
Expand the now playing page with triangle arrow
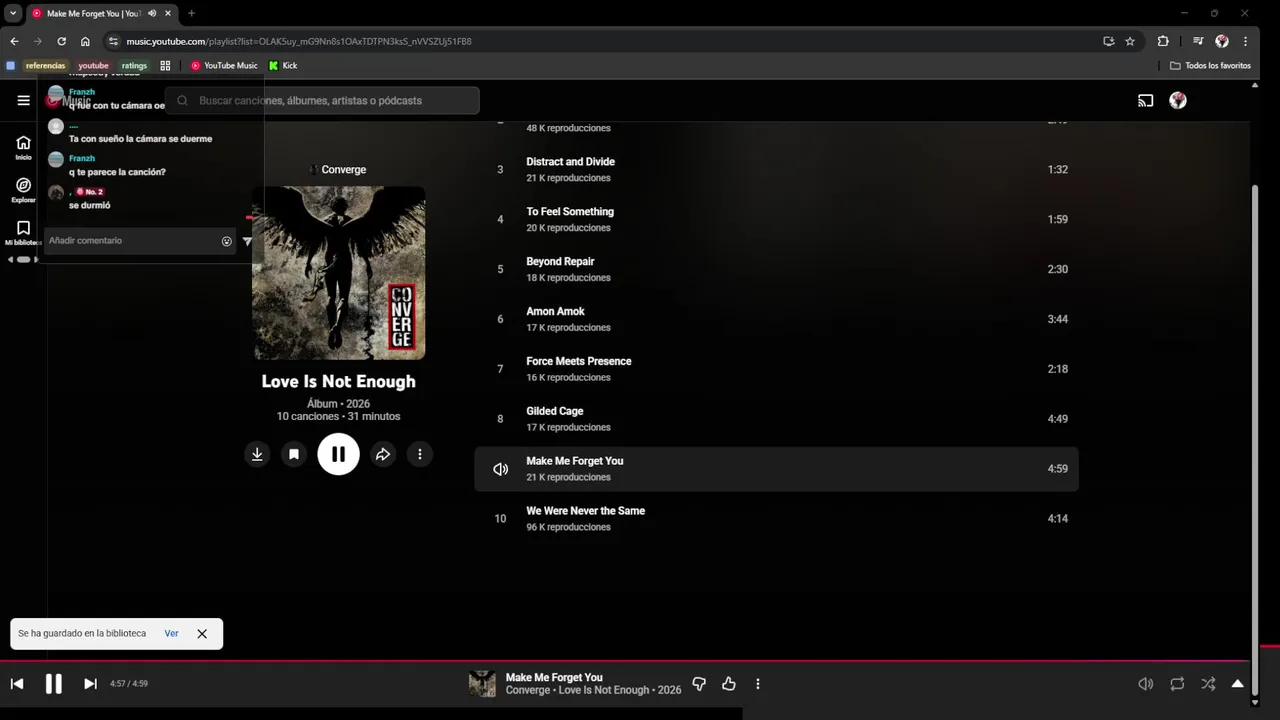(1238, 684)
